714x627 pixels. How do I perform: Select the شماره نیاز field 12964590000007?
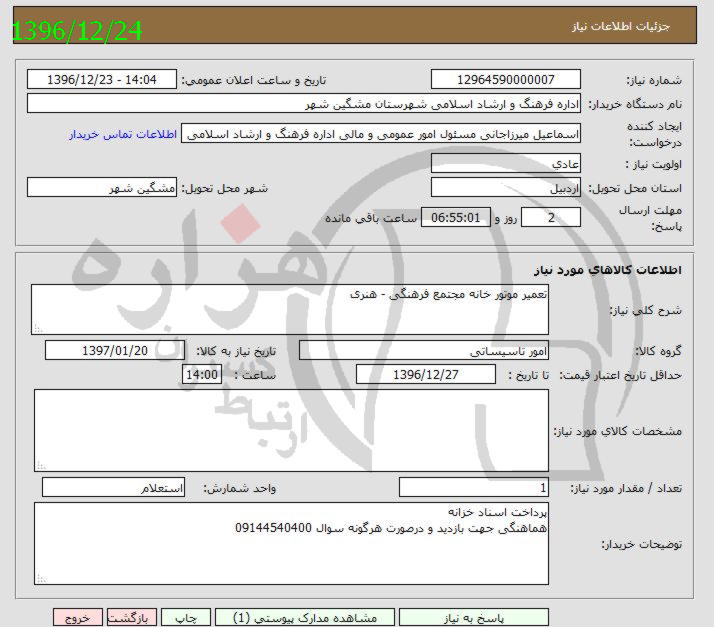(x=505, y=79)
